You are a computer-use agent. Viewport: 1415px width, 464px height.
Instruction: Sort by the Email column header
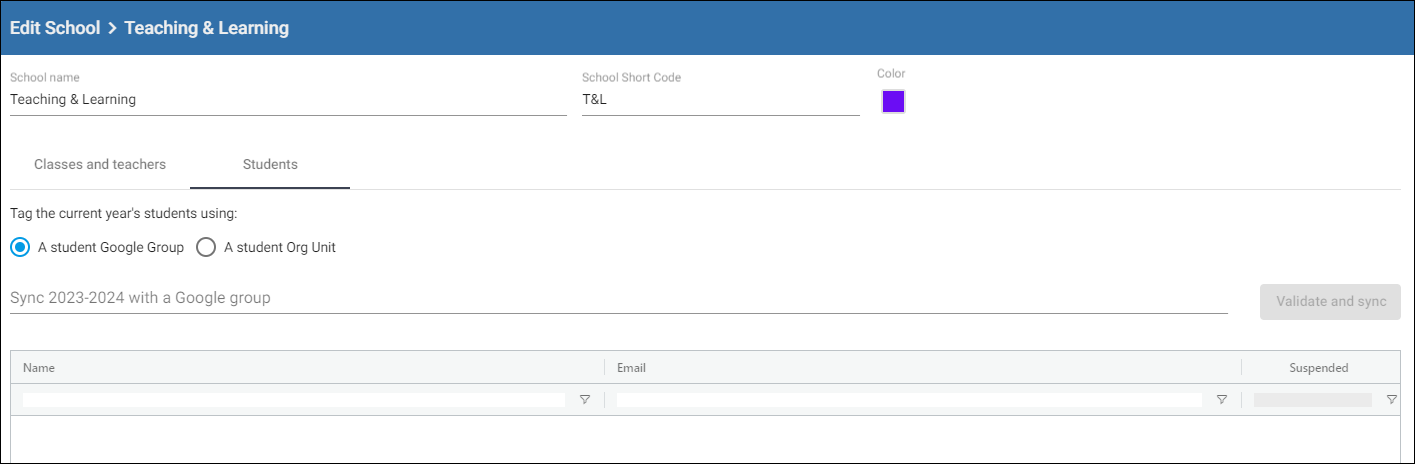click(923, 368)
